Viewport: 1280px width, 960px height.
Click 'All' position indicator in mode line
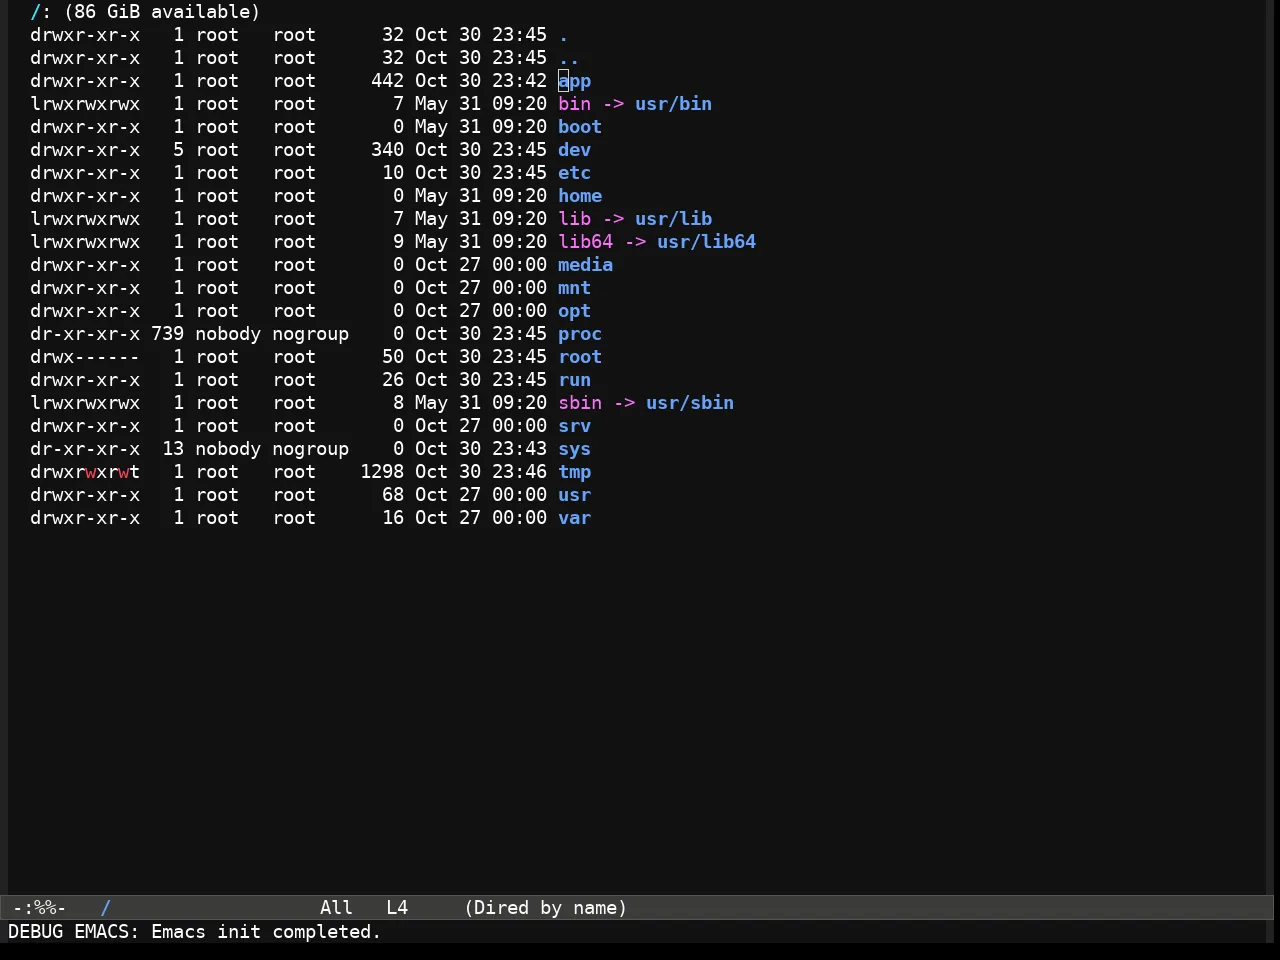pyautogui.click(x=336, y=908)
